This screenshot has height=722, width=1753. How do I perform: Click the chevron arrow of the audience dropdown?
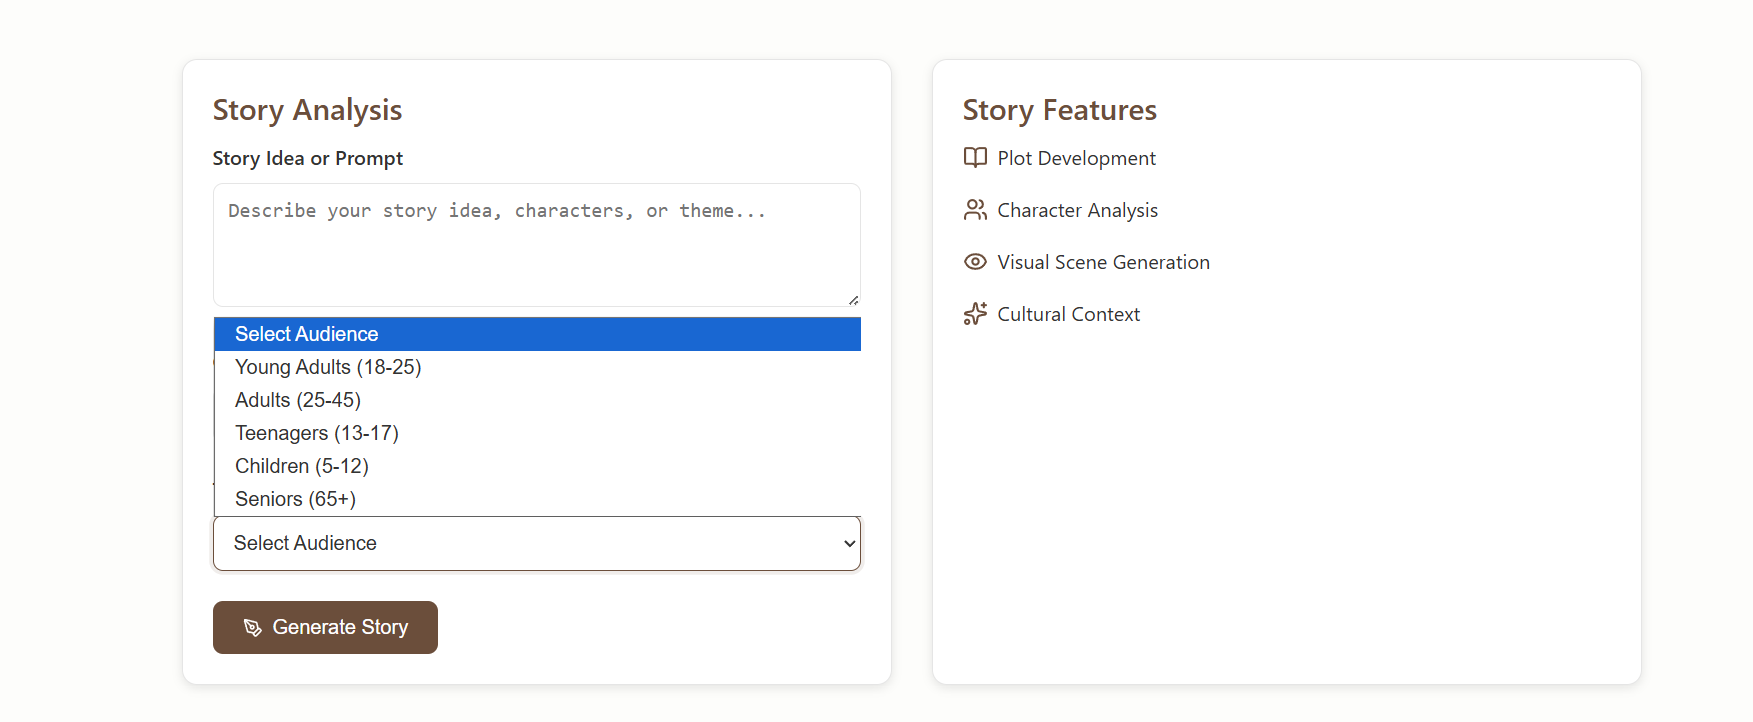click(849, 544)
